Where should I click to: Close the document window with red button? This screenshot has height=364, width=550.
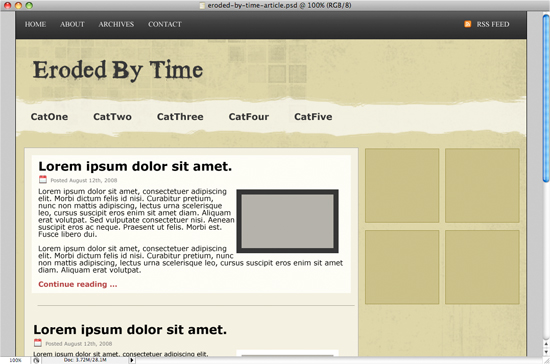click(7, 5)
